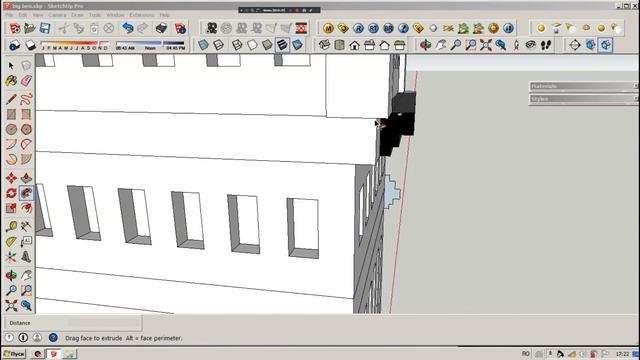Image resolution: width=640 pixels, height=360 pixels.
Task: Select the Arc tool
Action: (x=11, y=144)
